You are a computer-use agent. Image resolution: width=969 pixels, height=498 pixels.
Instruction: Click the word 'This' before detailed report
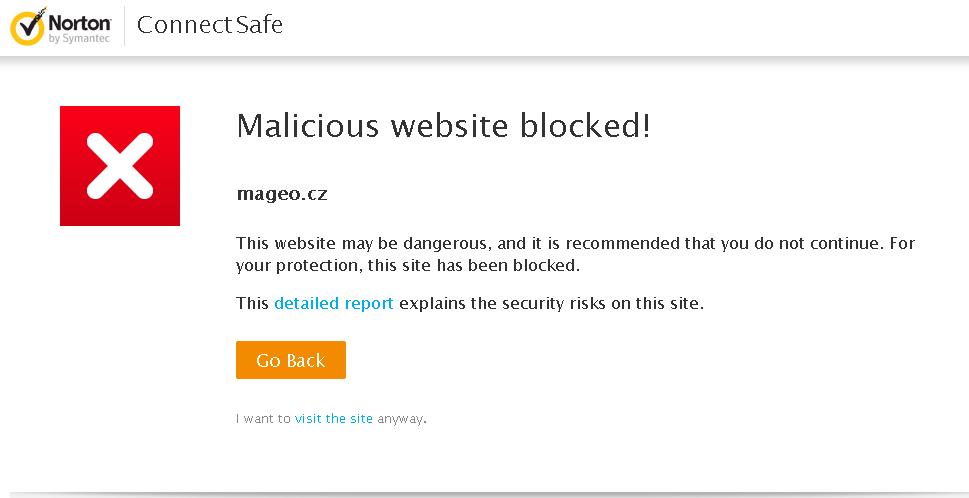click(253, 303)
